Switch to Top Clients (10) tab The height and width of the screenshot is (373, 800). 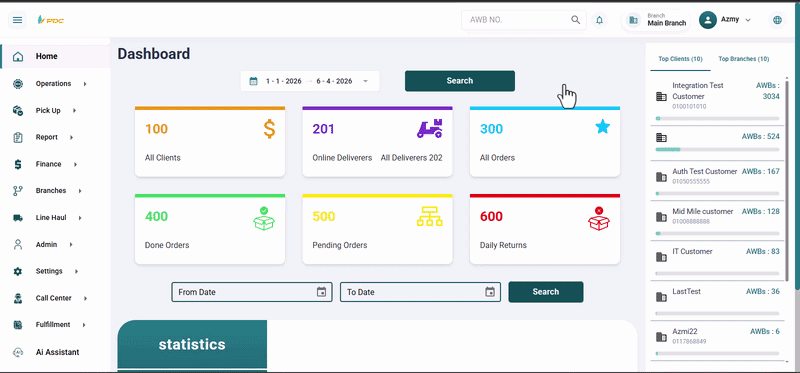pos(680,59)
